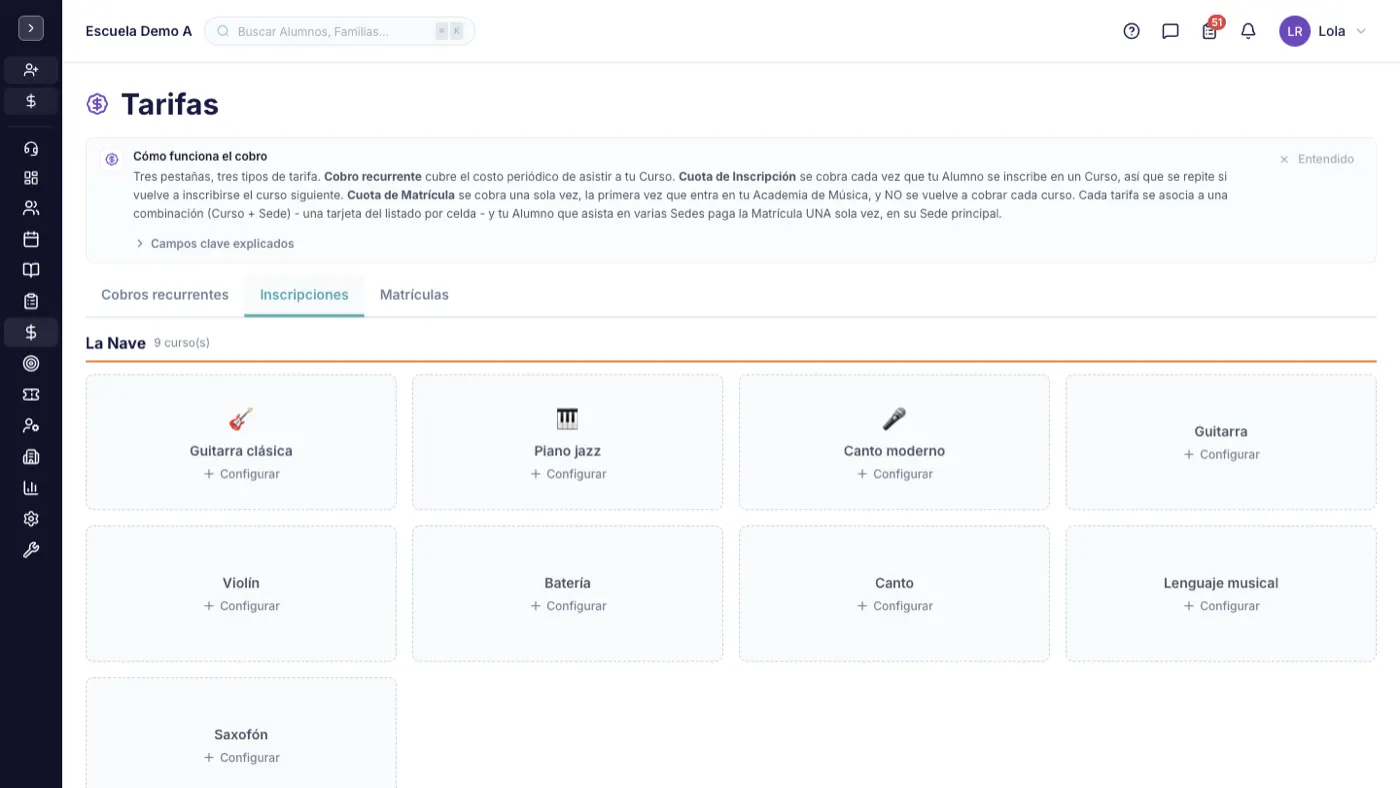Configure the Piano jazz fee
This screenshot has height=788, width=1400.
click(x=568, y=474)
